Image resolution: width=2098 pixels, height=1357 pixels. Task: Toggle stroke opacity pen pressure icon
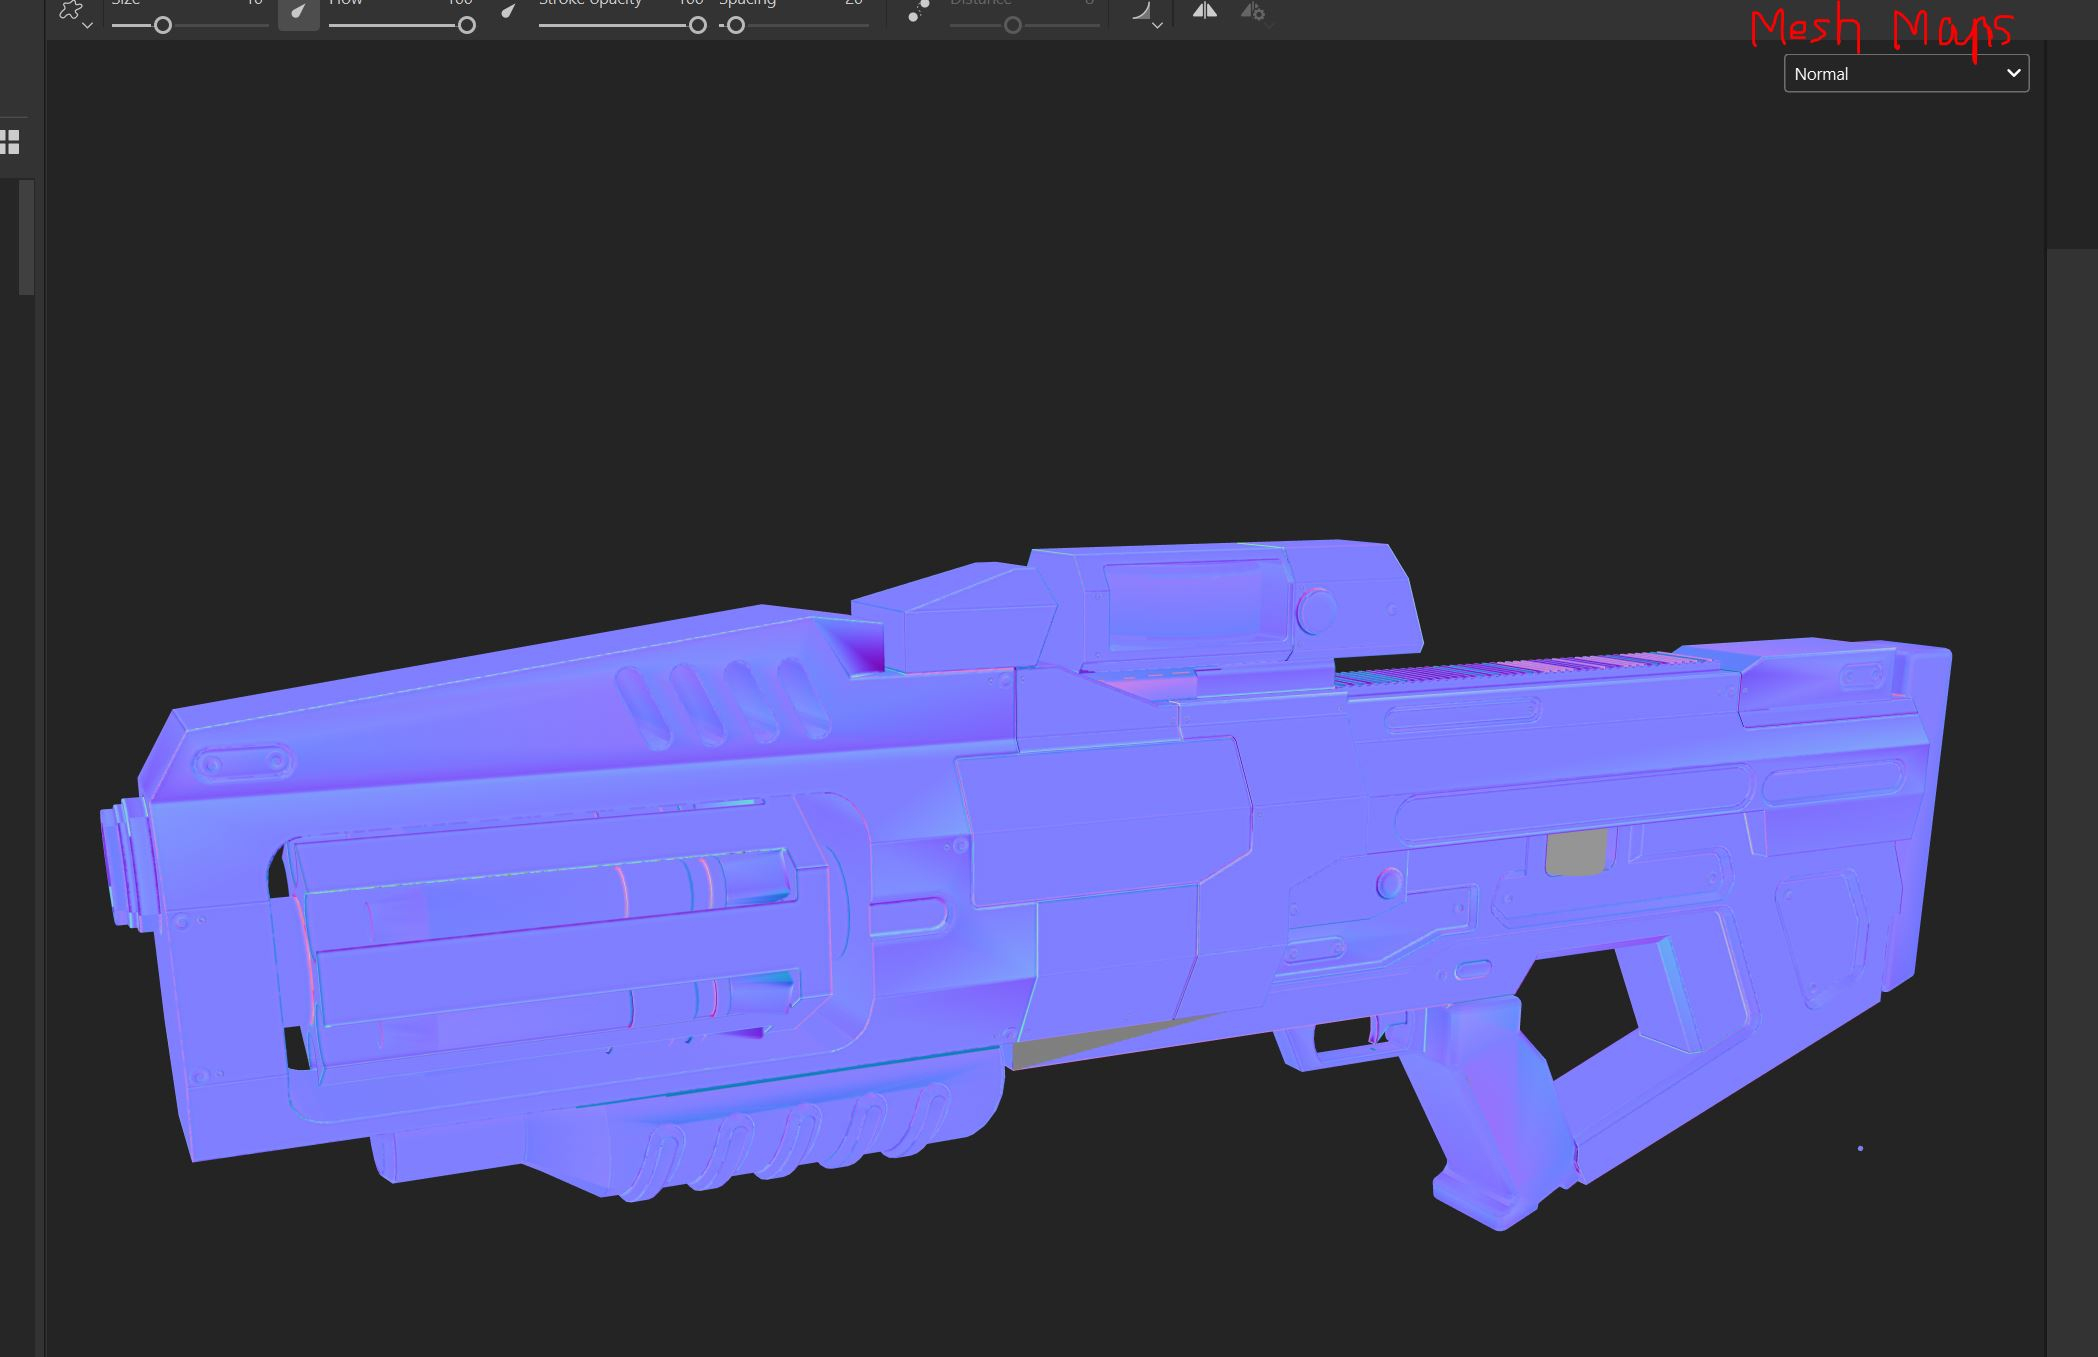tap(509, 12)
